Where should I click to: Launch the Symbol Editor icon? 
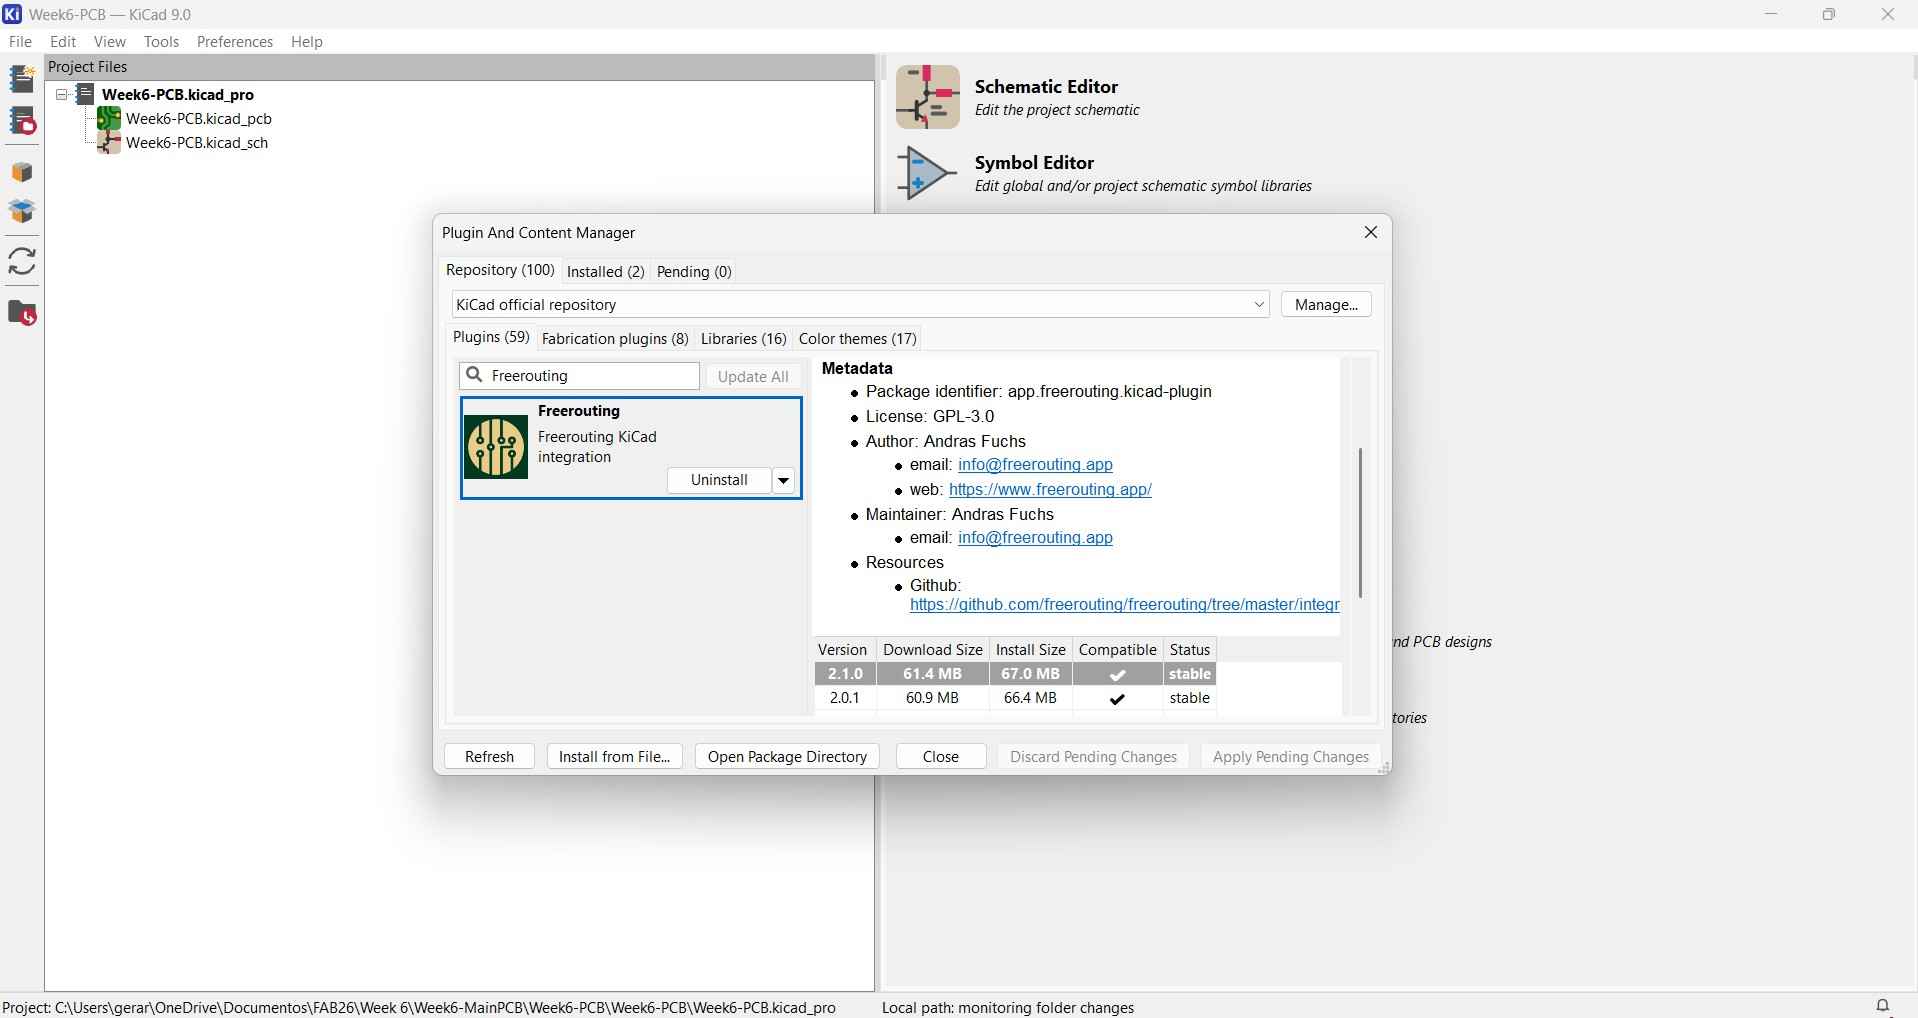[928, 173]
